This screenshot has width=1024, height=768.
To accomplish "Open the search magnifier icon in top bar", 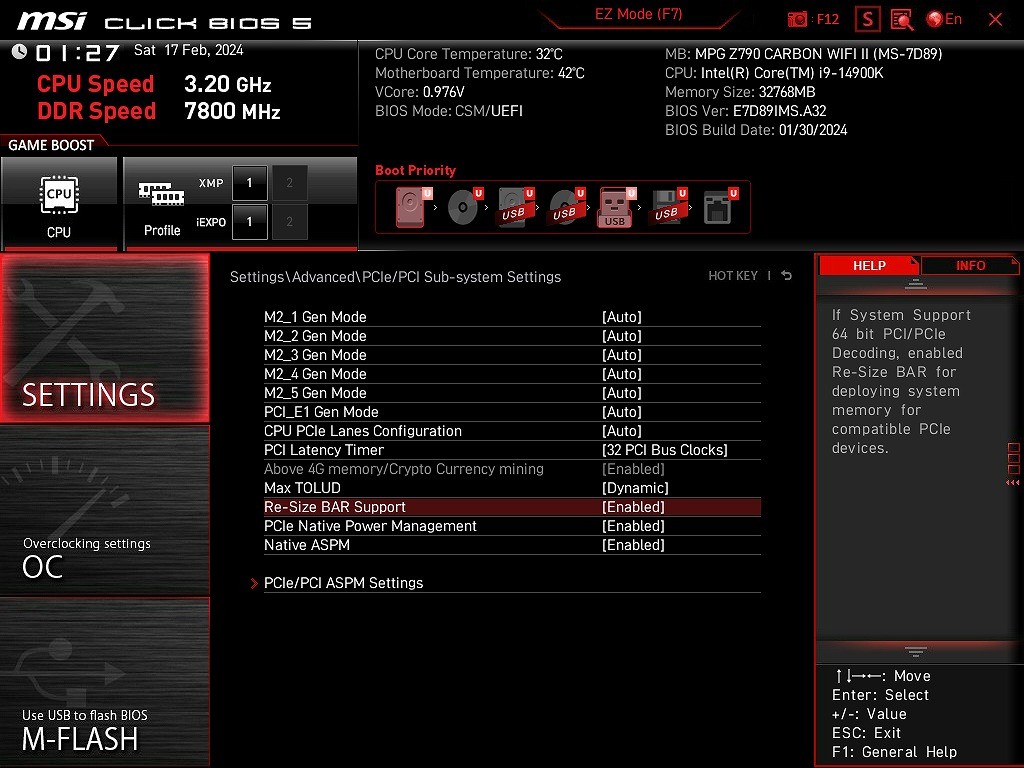I will (x=902, y=19).
